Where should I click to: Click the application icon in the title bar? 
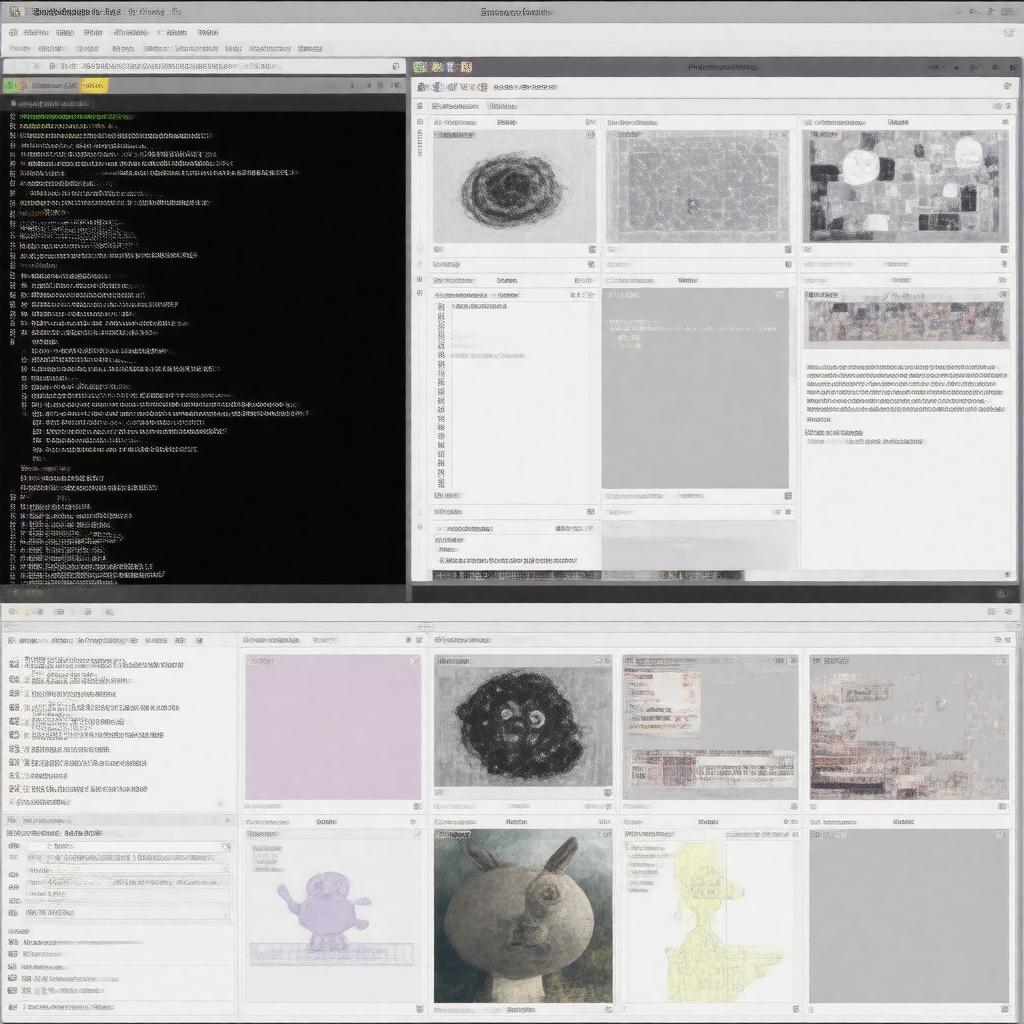14,11
